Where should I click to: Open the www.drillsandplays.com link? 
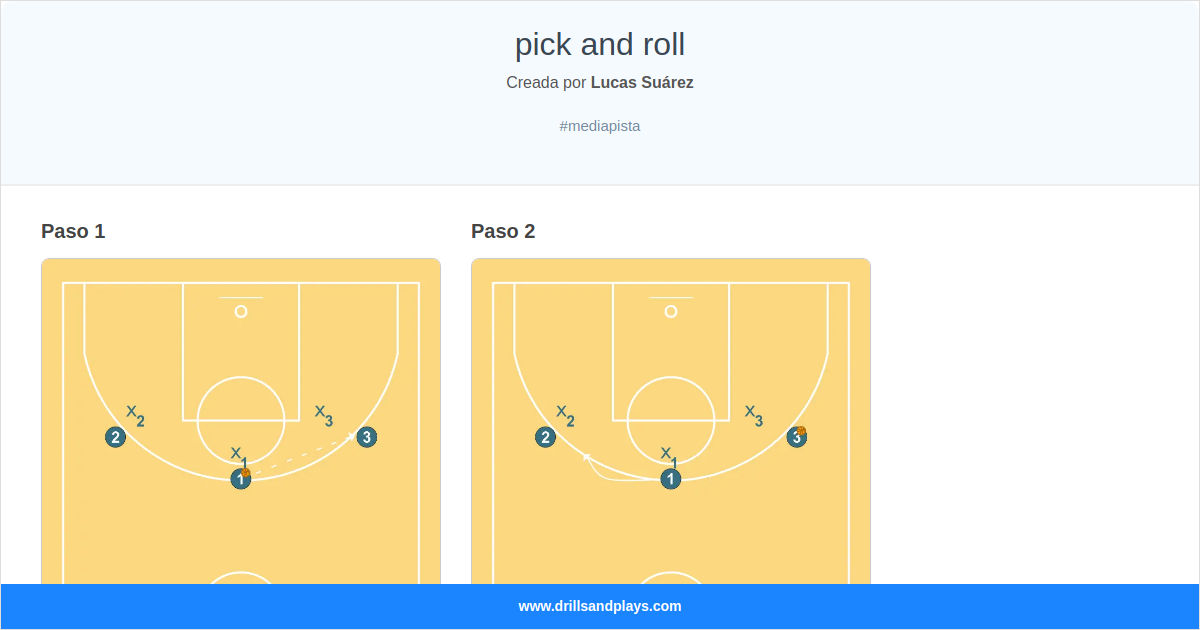(x=600, y=606)
